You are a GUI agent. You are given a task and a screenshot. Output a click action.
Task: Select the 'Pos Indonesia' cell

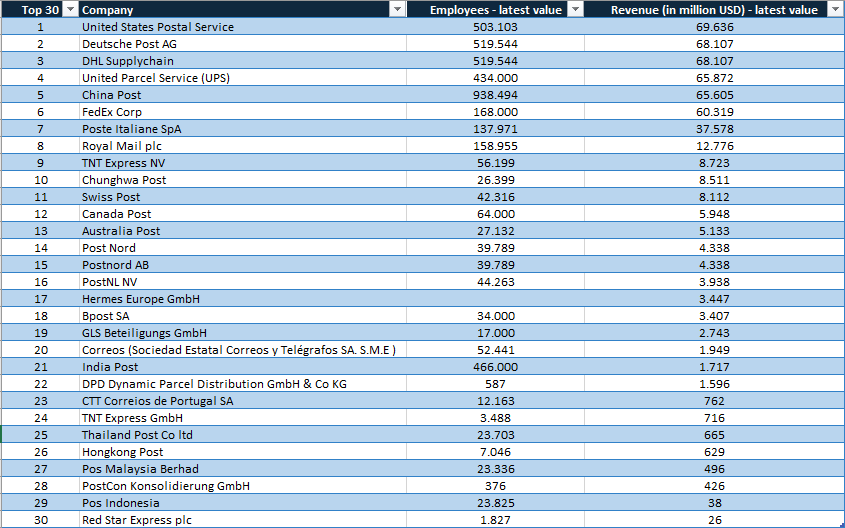click(x=243, y=502)
